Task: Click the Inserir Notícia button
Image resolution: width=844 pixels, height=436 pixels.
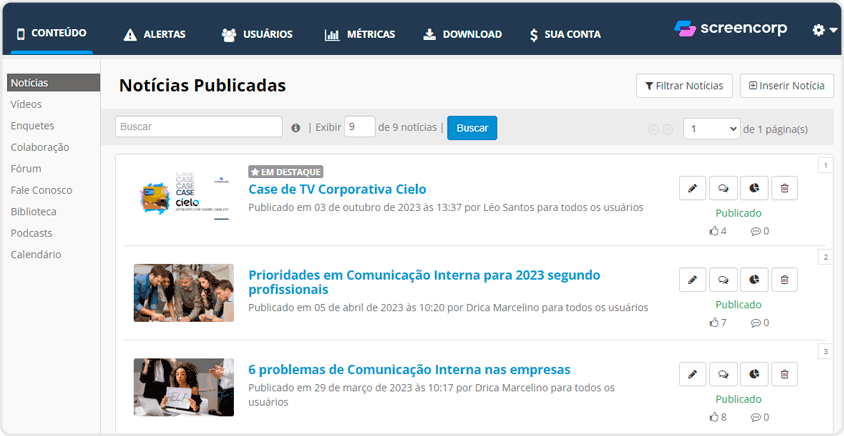Action: [x=787, y=86]
